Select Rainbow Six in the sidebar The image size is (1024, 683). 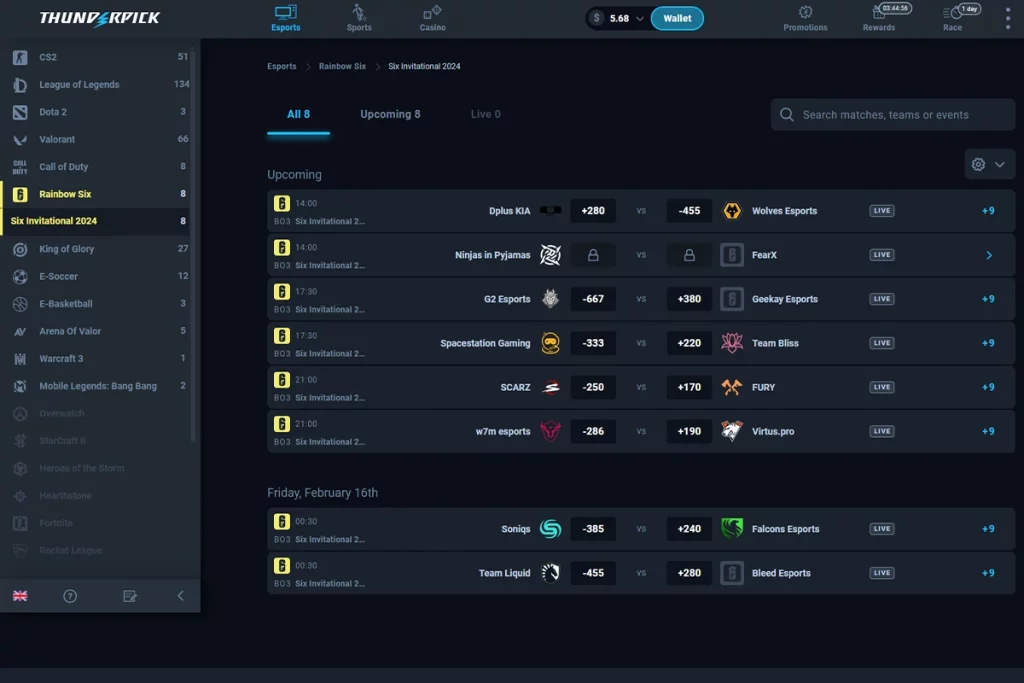click(x=100, y=194)
